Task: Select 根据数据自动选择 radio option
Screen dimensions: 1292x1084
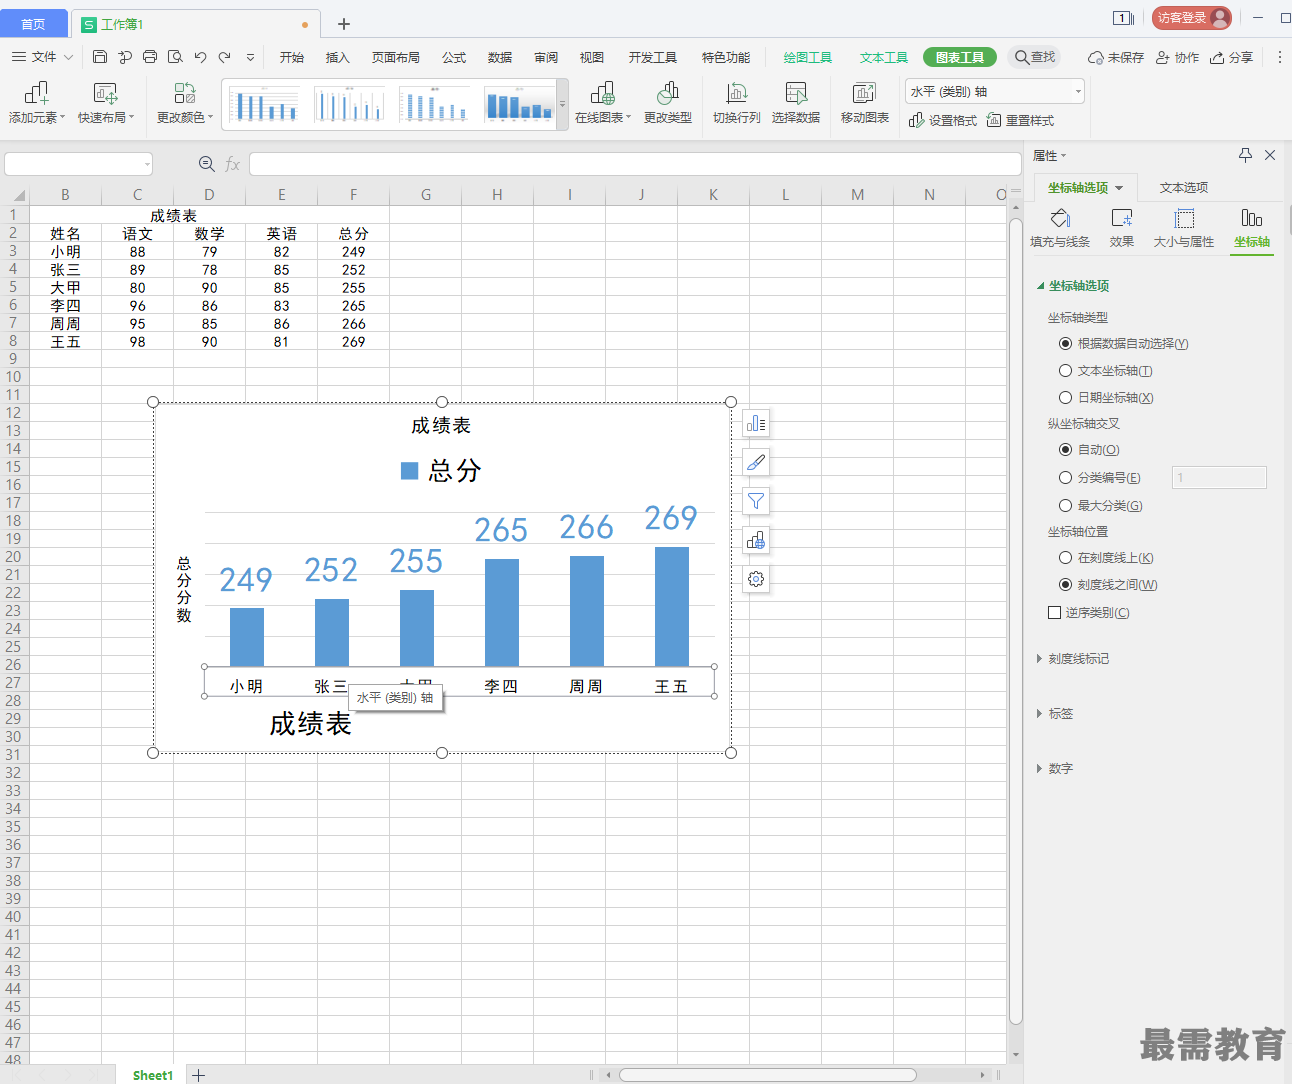Action: pyautogui.click(x=1065, y=344)
